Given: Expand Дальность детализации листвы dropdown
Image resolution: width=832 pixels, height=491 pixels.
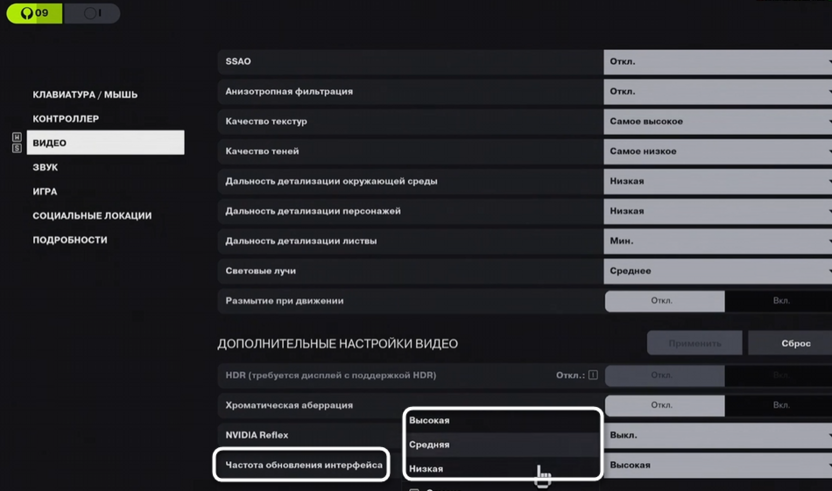Looking at the screenshot, I should (717, 241).
